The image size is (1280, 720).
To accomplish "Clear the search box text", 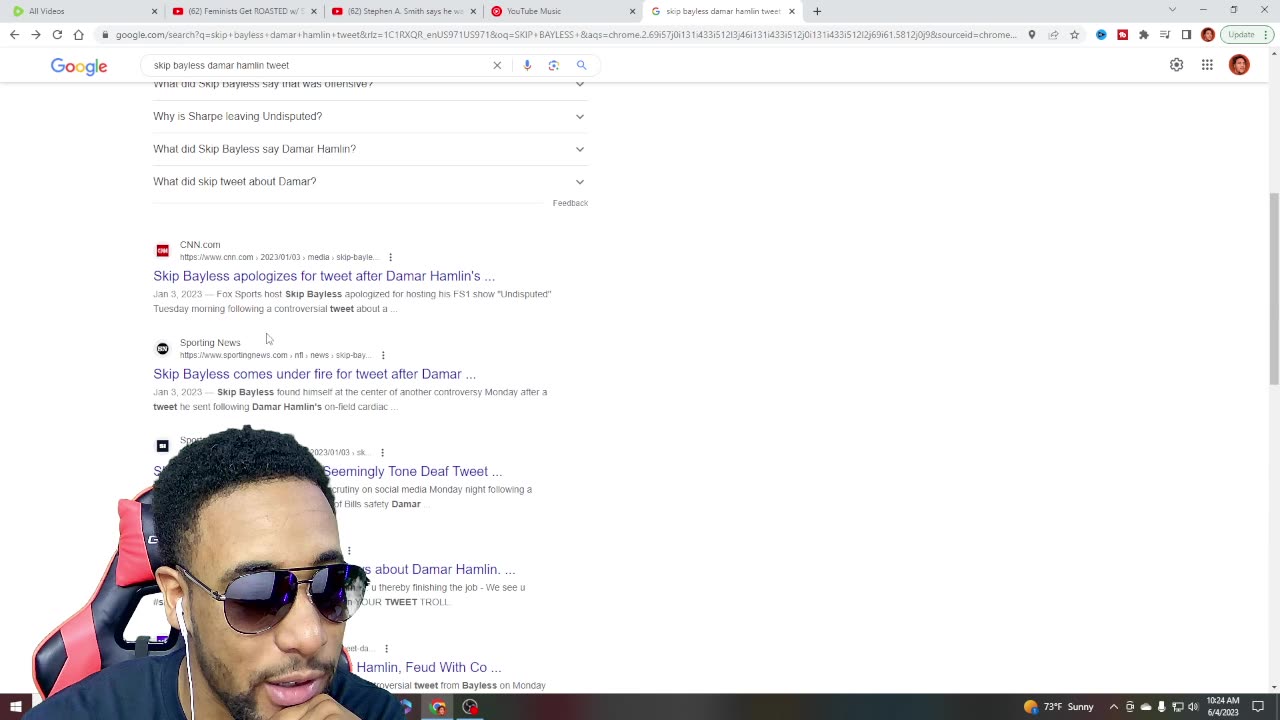I will 497,65.
